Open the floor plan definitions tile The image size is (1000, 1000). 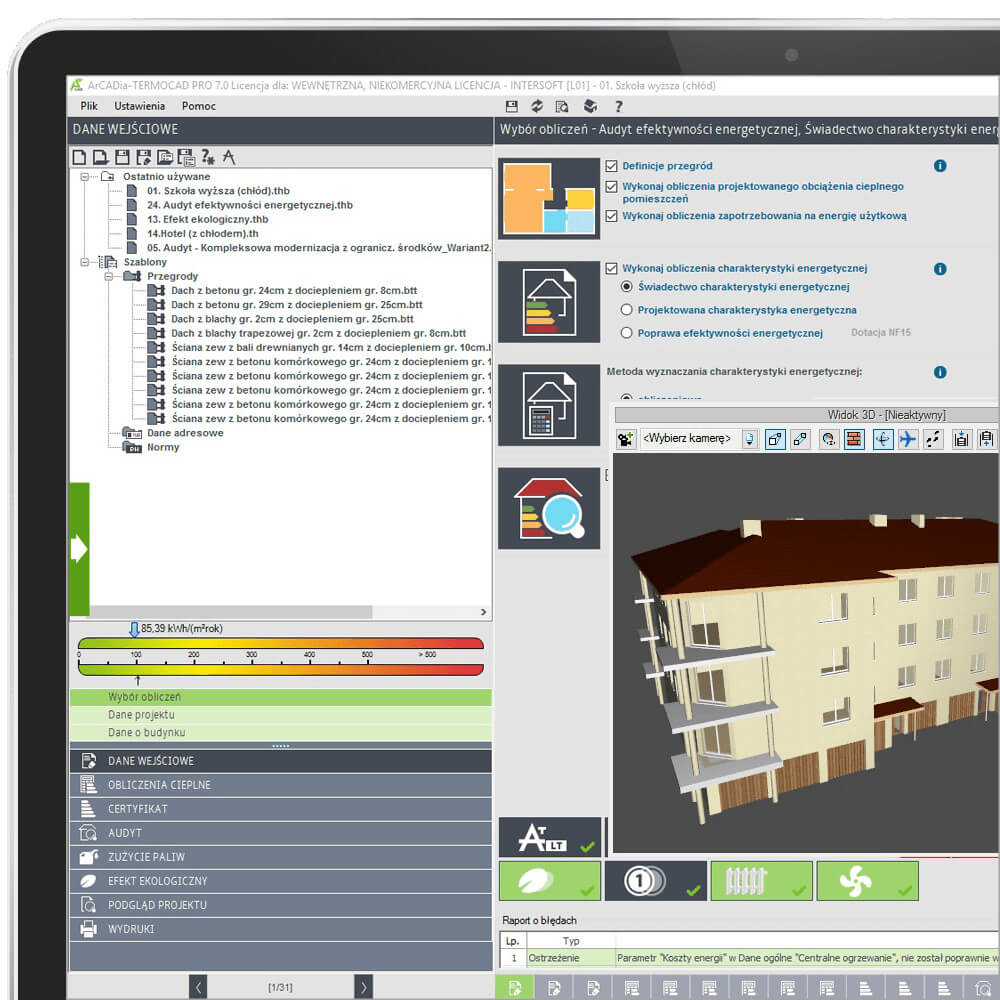click(548, 198)
